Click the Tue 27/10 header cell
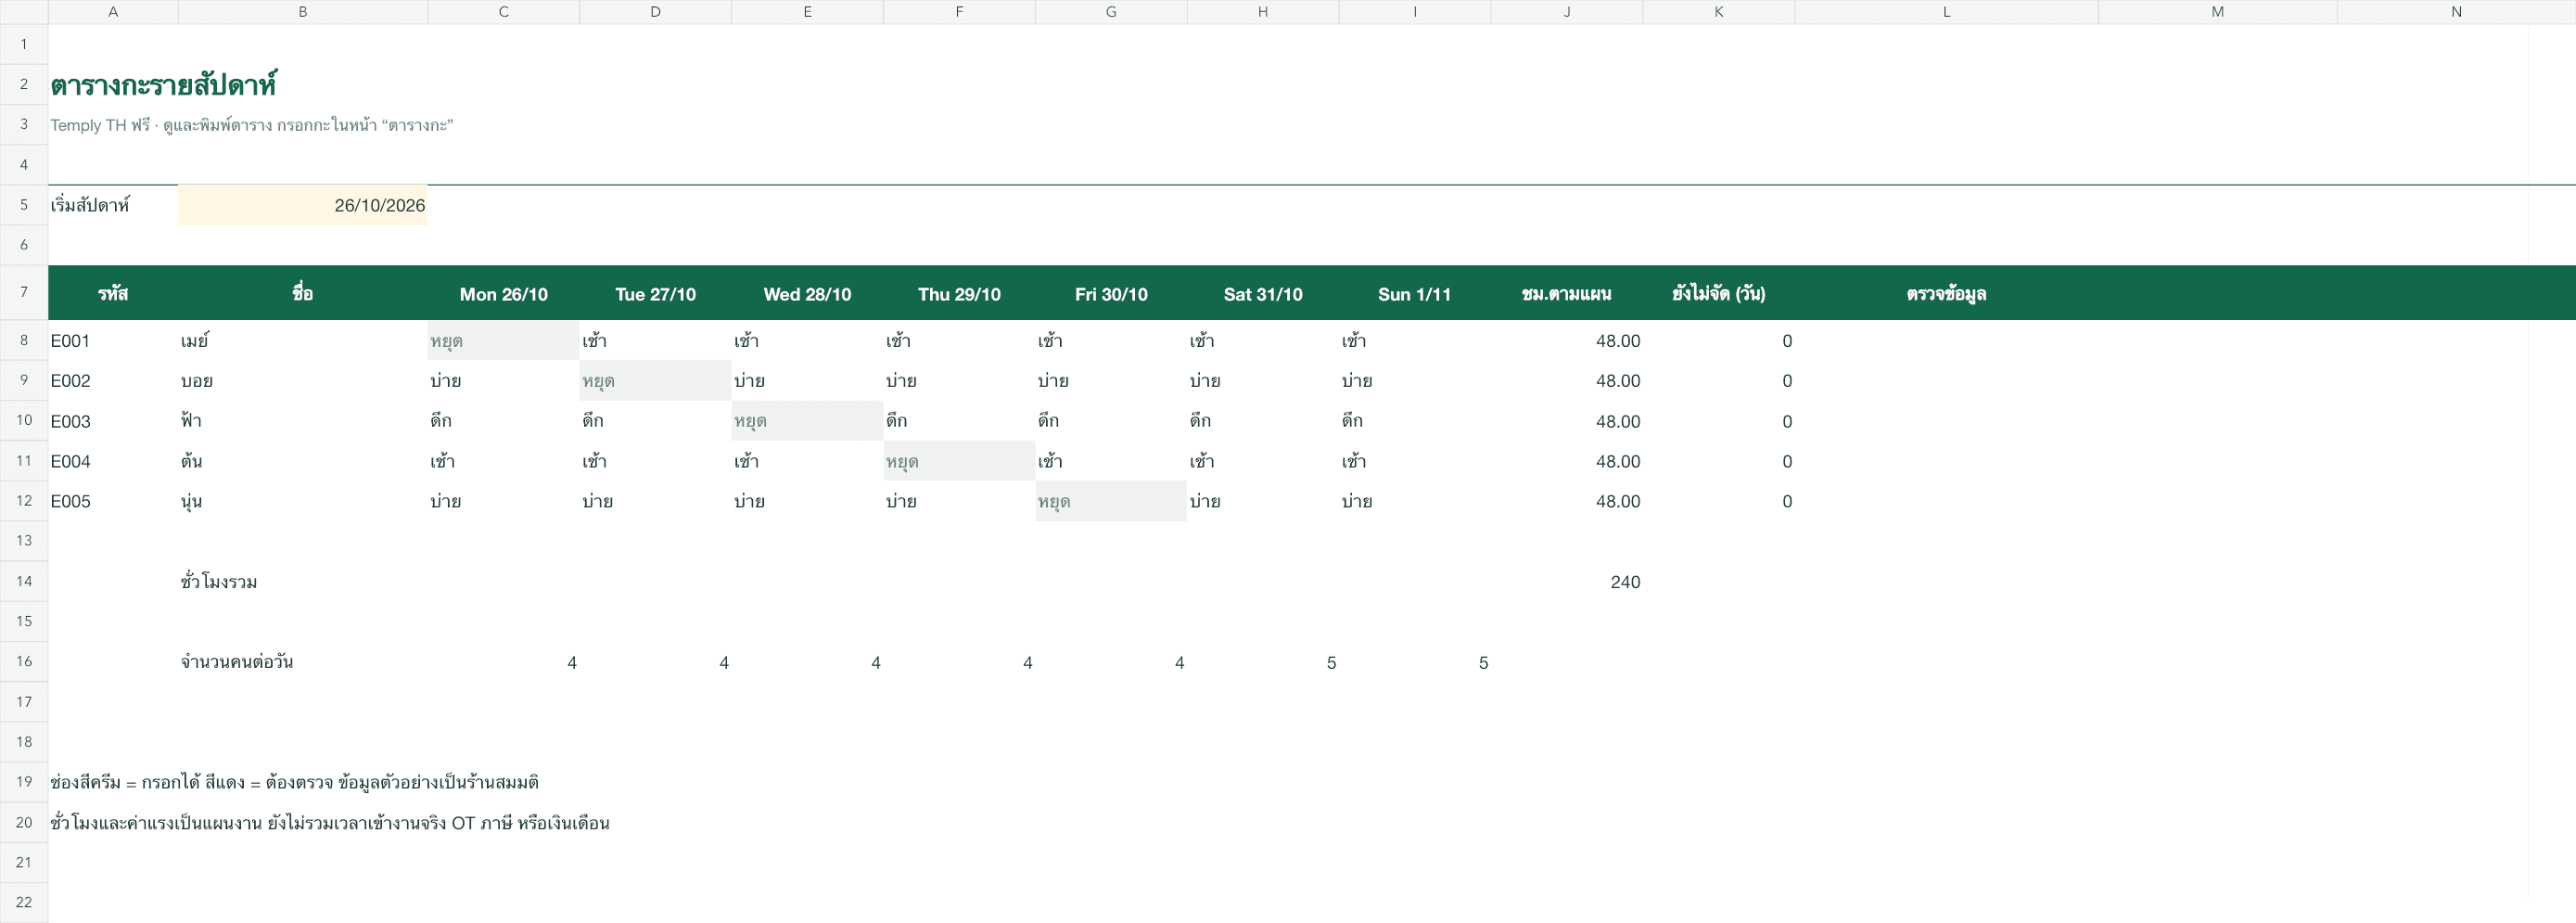Viewport: 2576px width, 923px height. click(655, 293)
